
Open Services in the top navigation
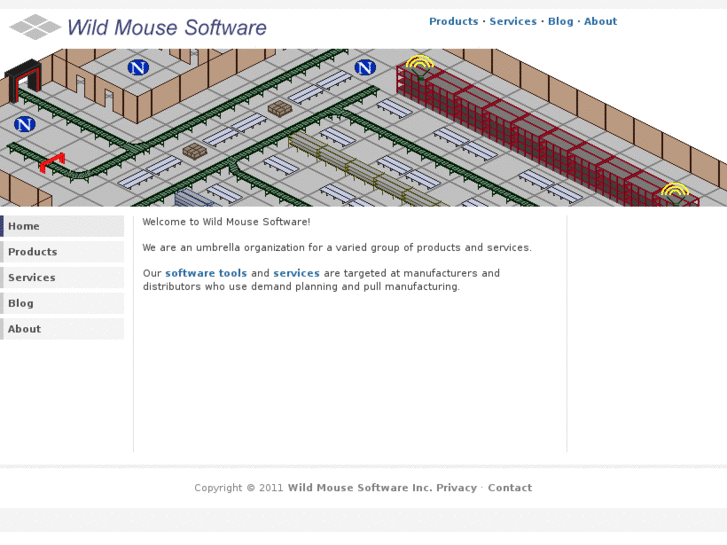point(513,21)
